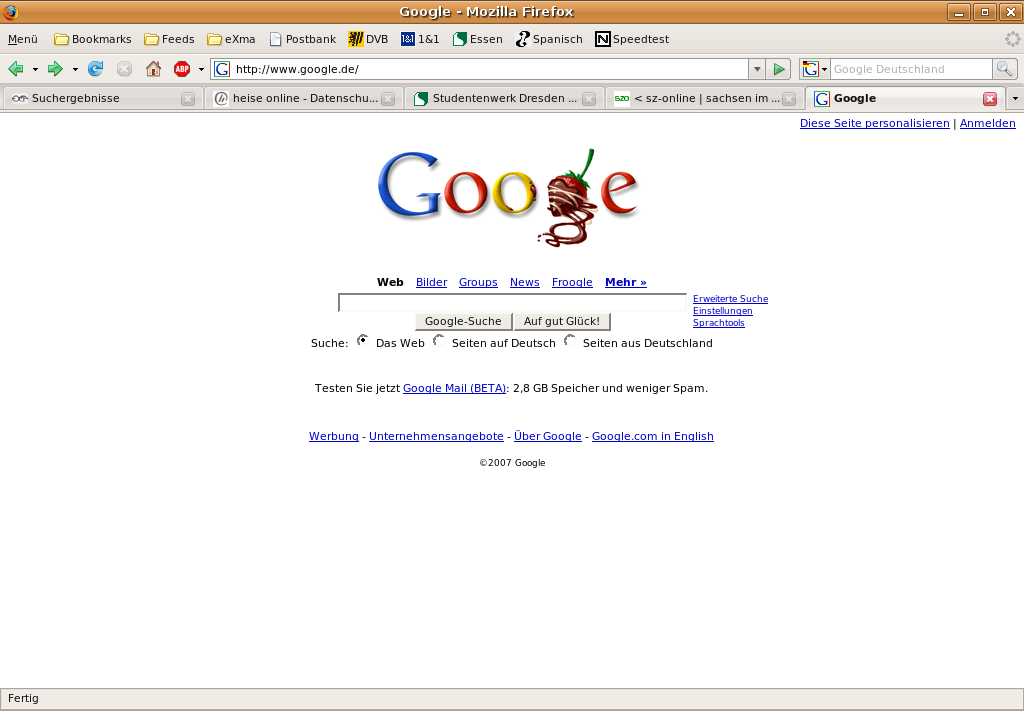Image resolution: width=1024 pixels, height=711 pixels.
Task: Switch to the Suchergebnisse tab
Action: [103, 99]
